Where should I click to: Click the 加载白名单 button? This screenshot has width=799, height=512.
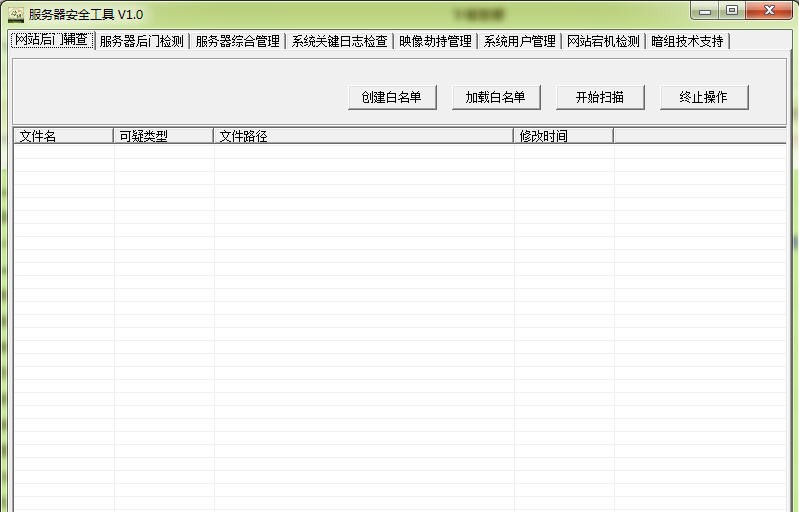(x=496, y=97)
